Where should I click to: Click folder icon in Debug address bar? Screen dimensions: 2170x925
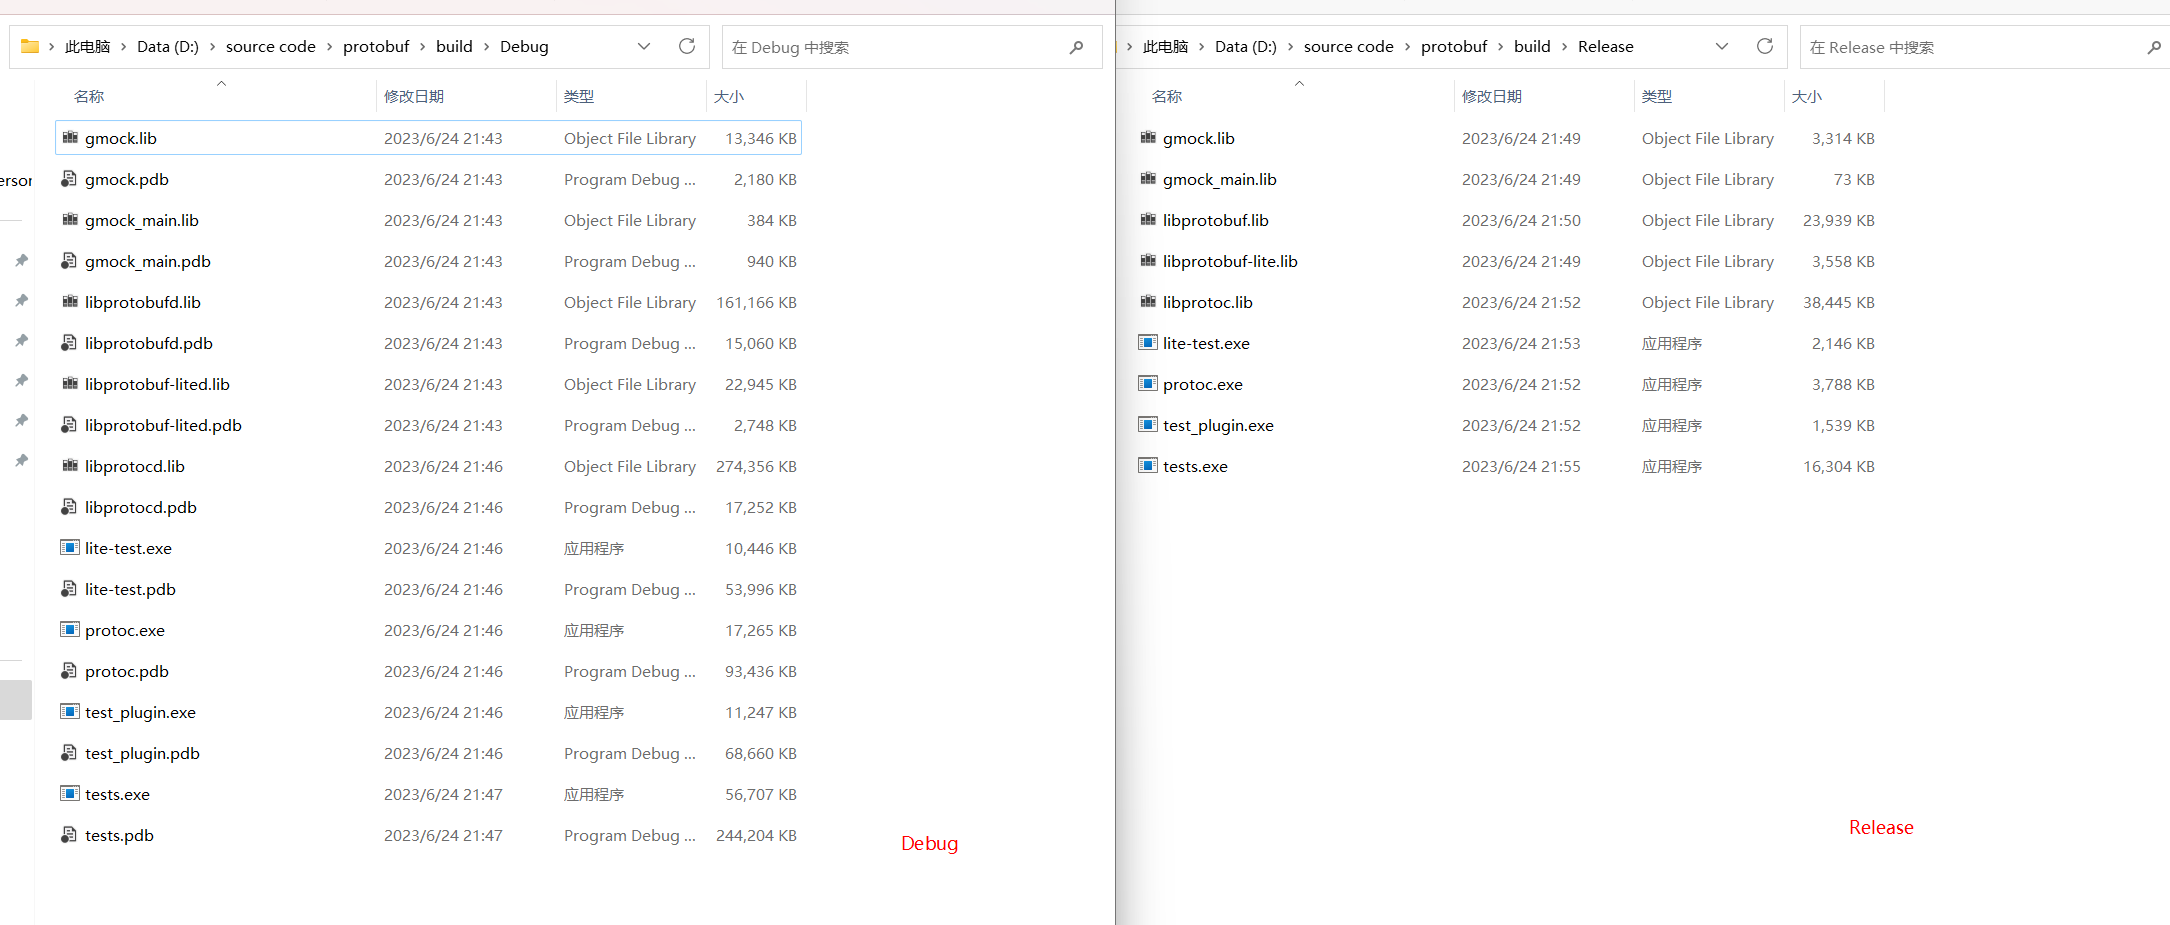(x=30, y=46)
